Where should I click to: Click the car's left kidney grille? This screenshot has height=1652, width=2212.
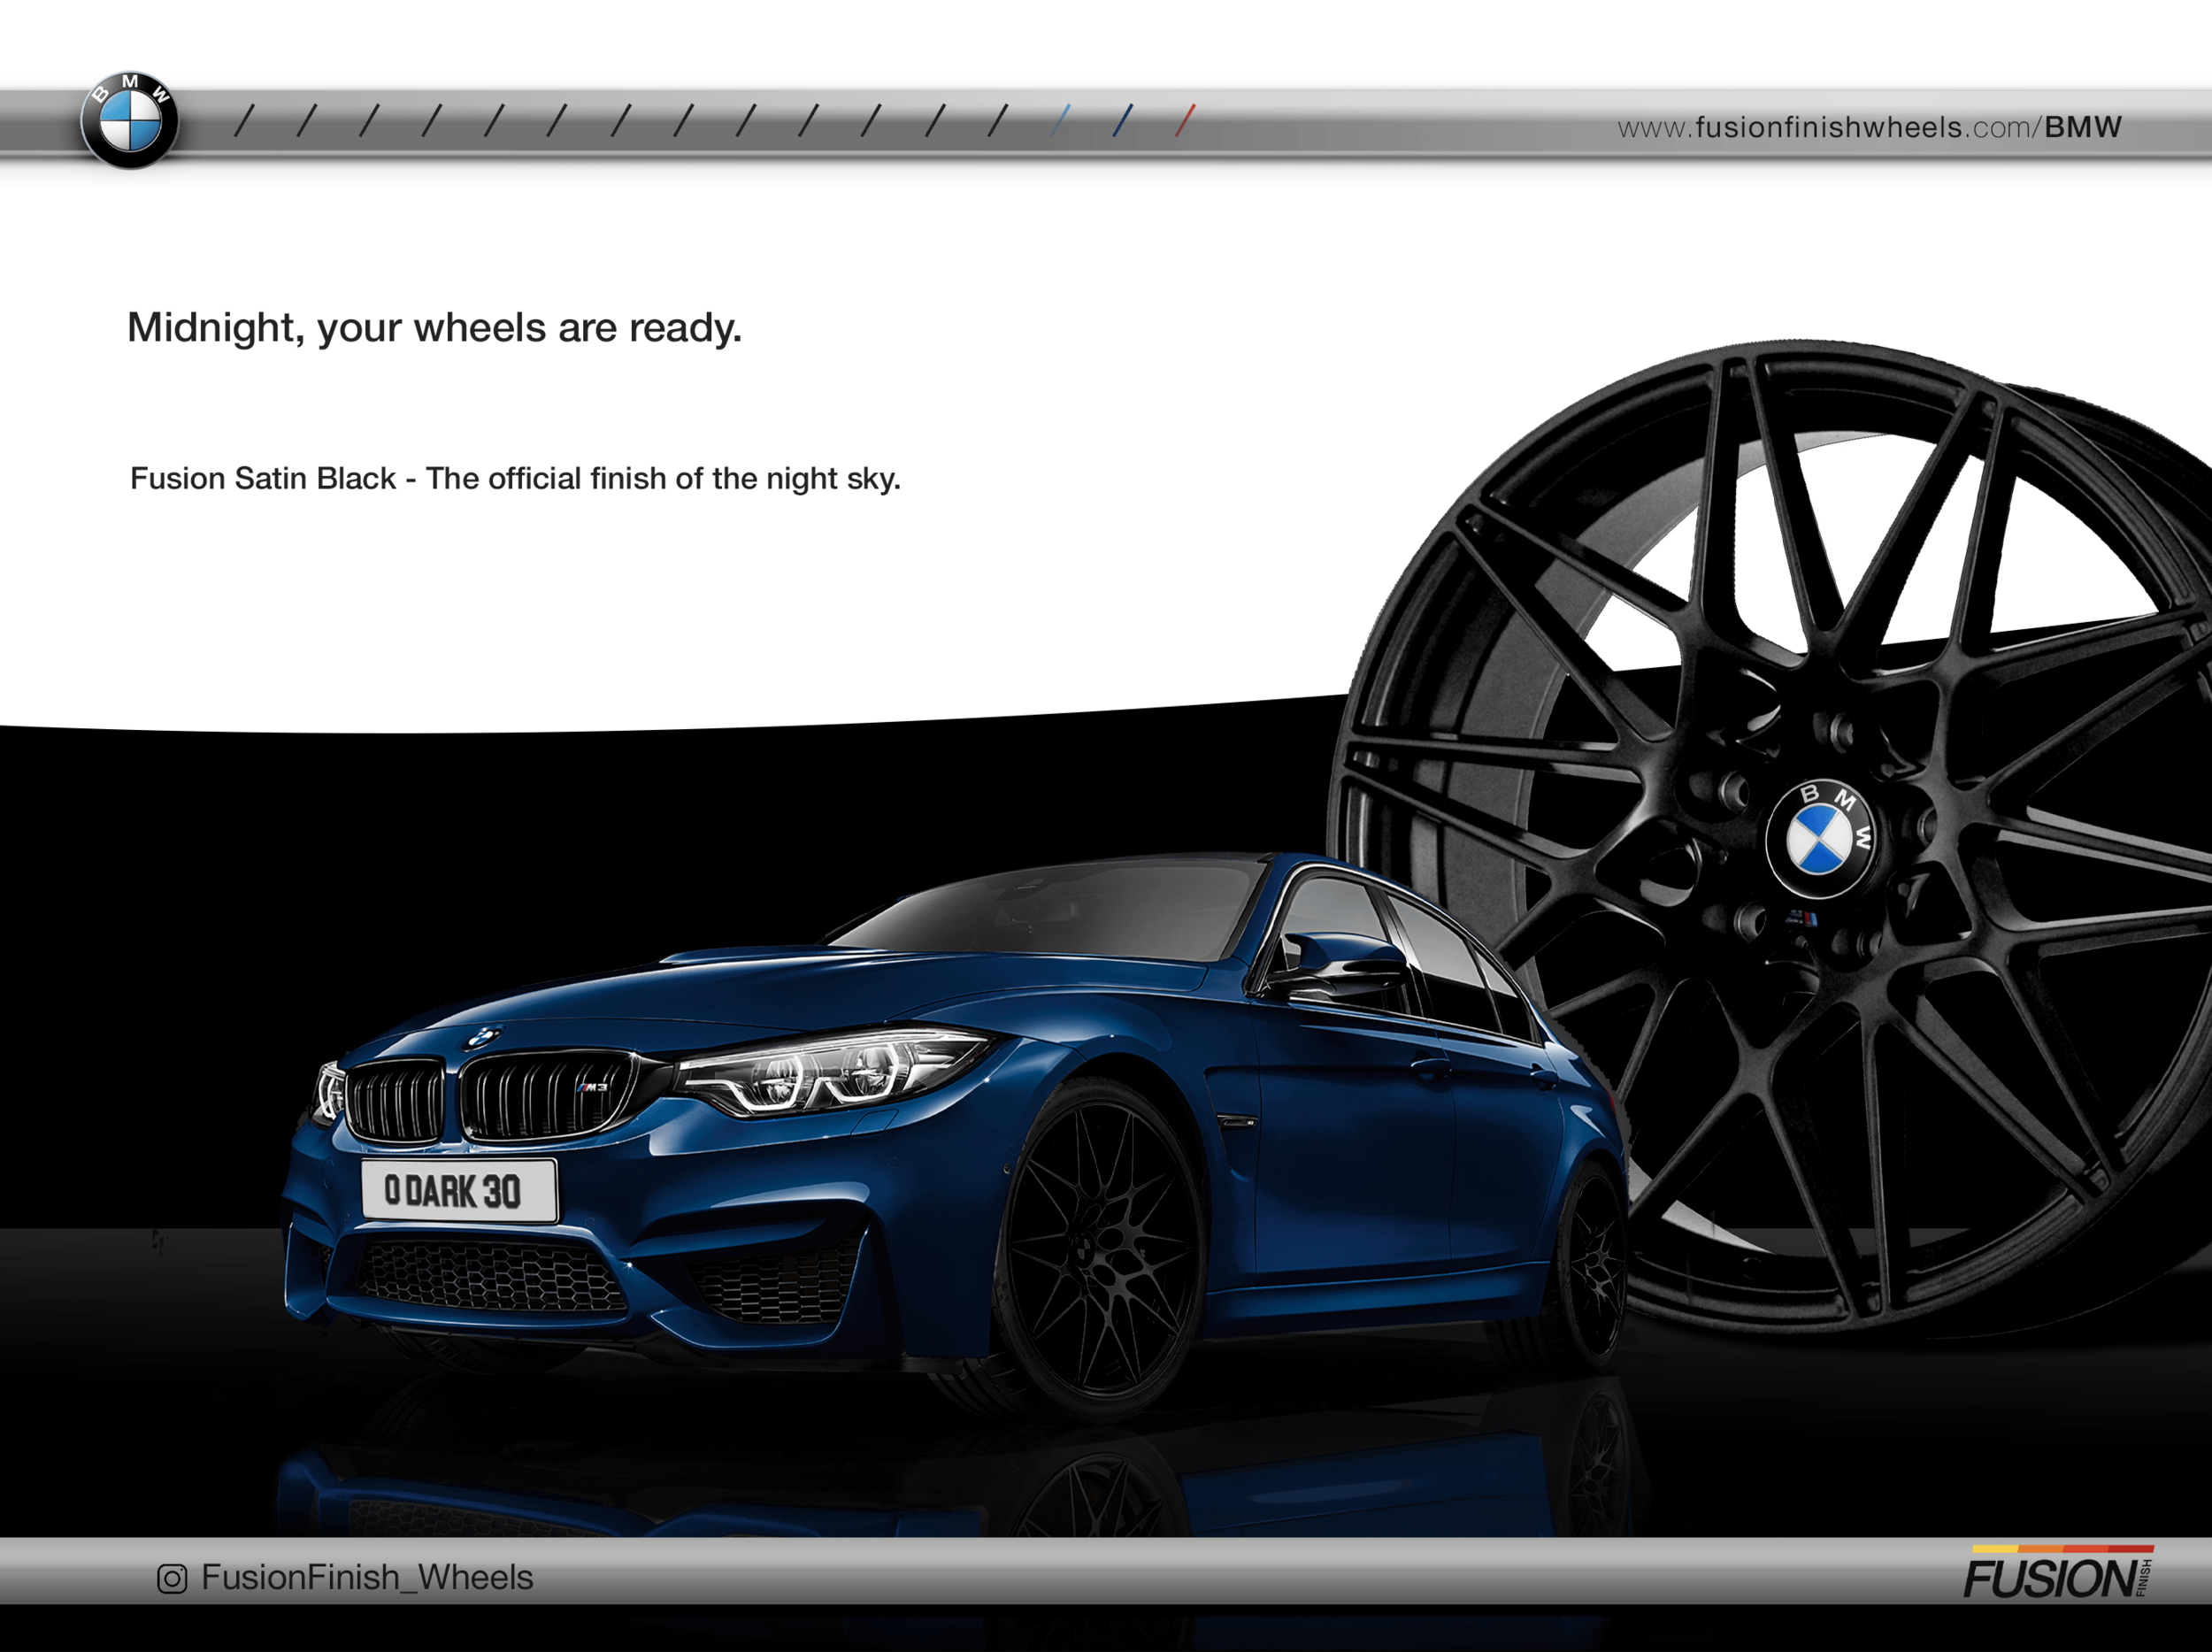[x=395, y=1102]
